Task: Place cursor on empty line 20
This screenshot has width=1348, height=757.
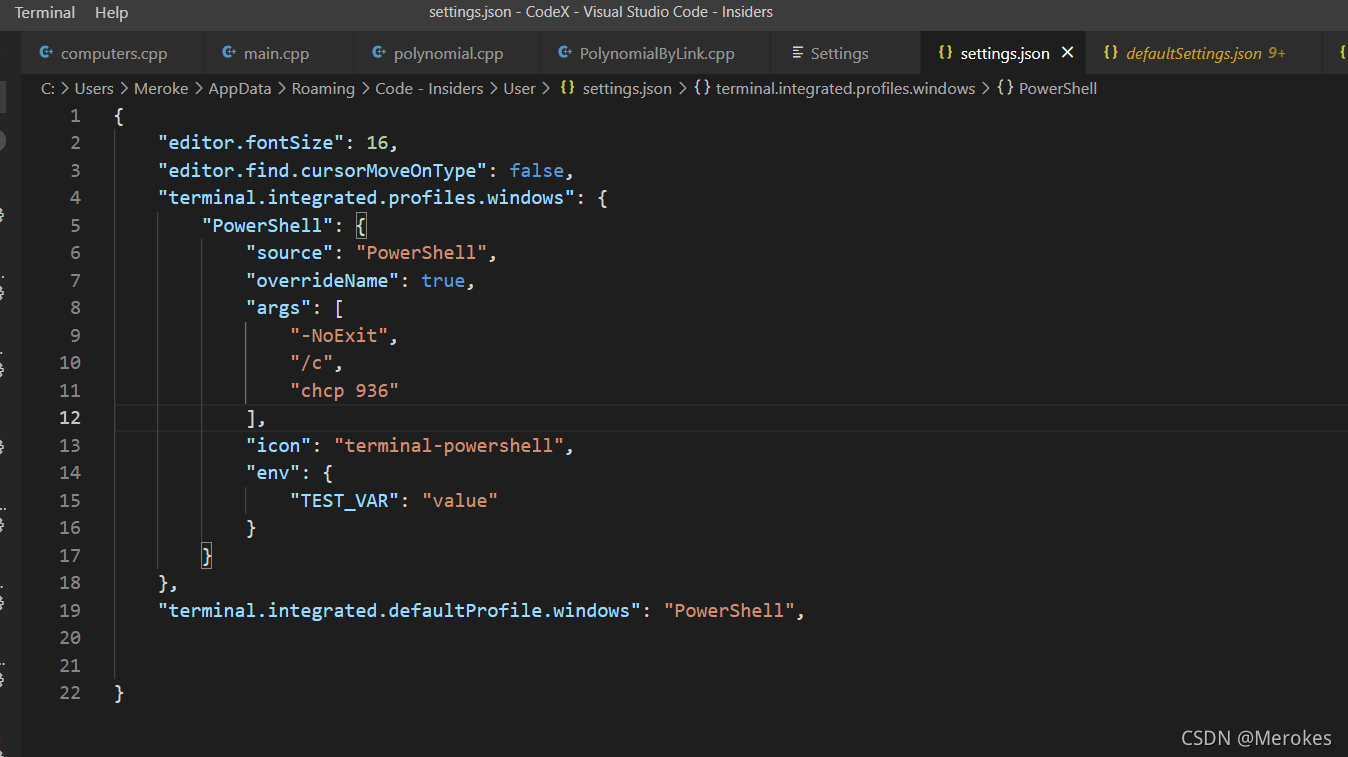Action: [731, 638]
